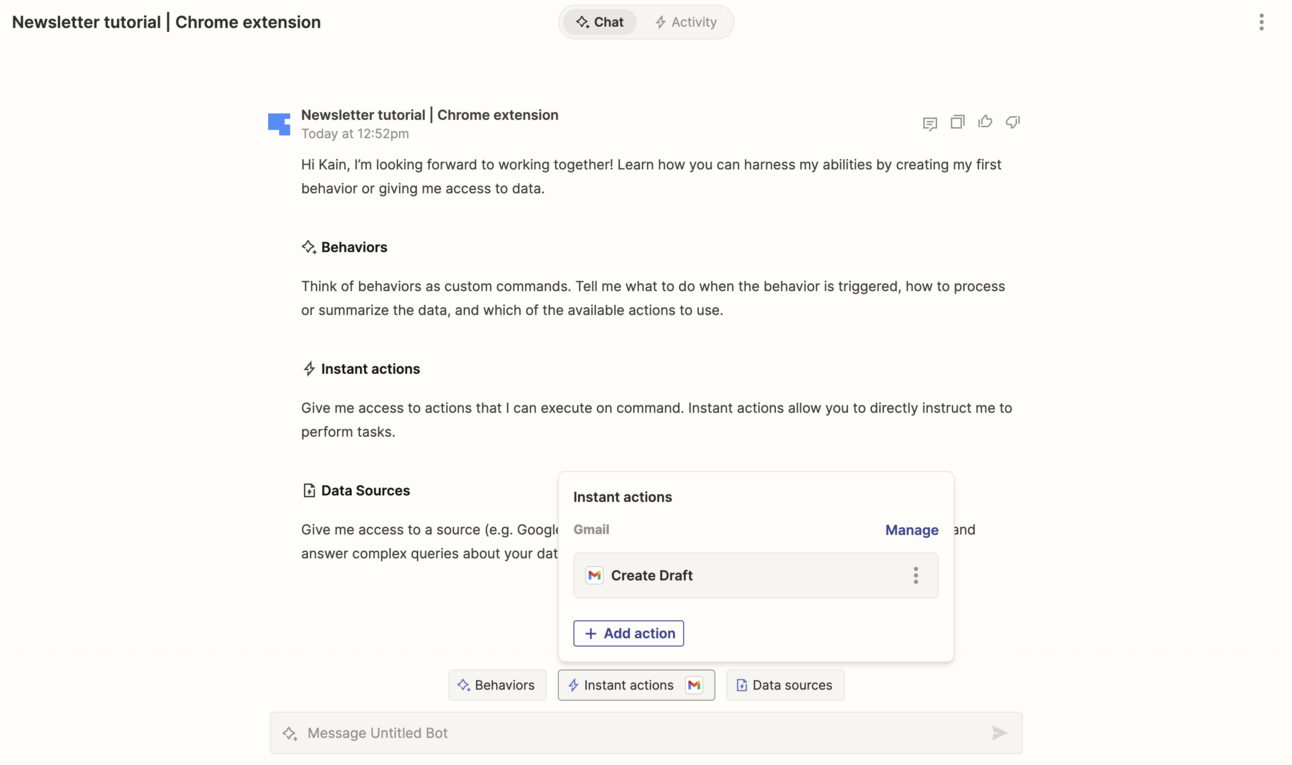This screenshot has height=765, width=1292.
Task: Click the Manage link for Gmail
Action: tap(911, 530)
